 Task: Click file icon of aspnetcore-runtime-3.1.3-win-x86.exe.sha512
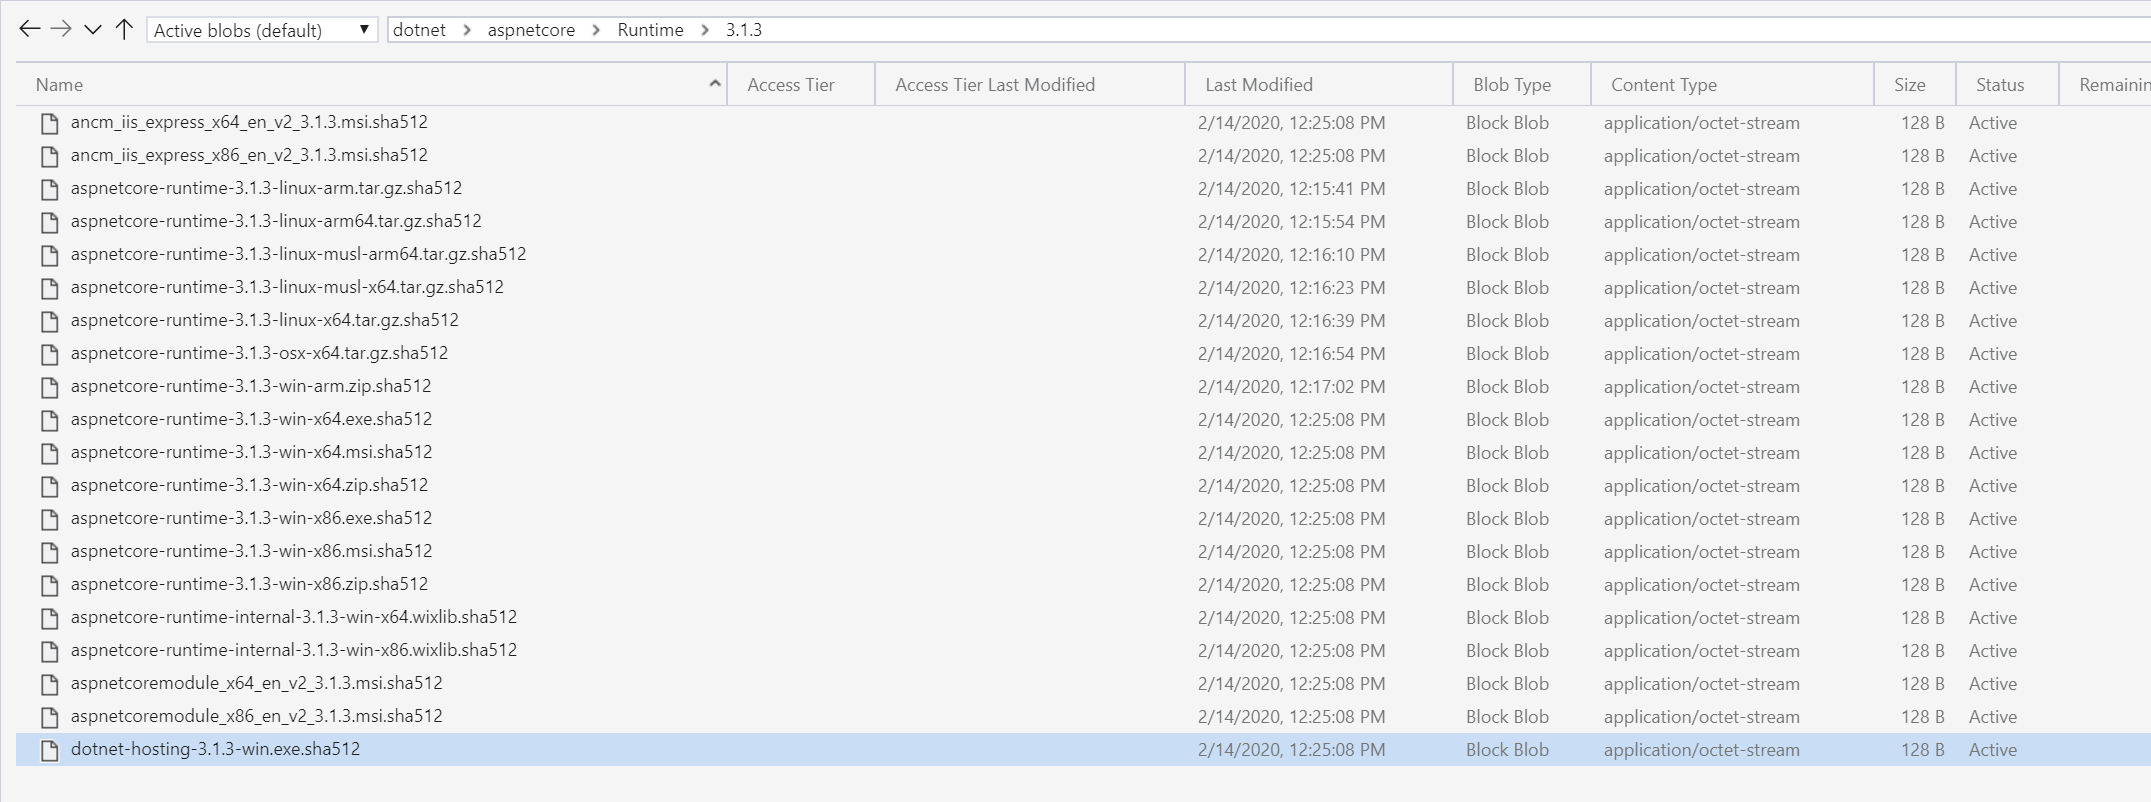(x=49, y=519)
